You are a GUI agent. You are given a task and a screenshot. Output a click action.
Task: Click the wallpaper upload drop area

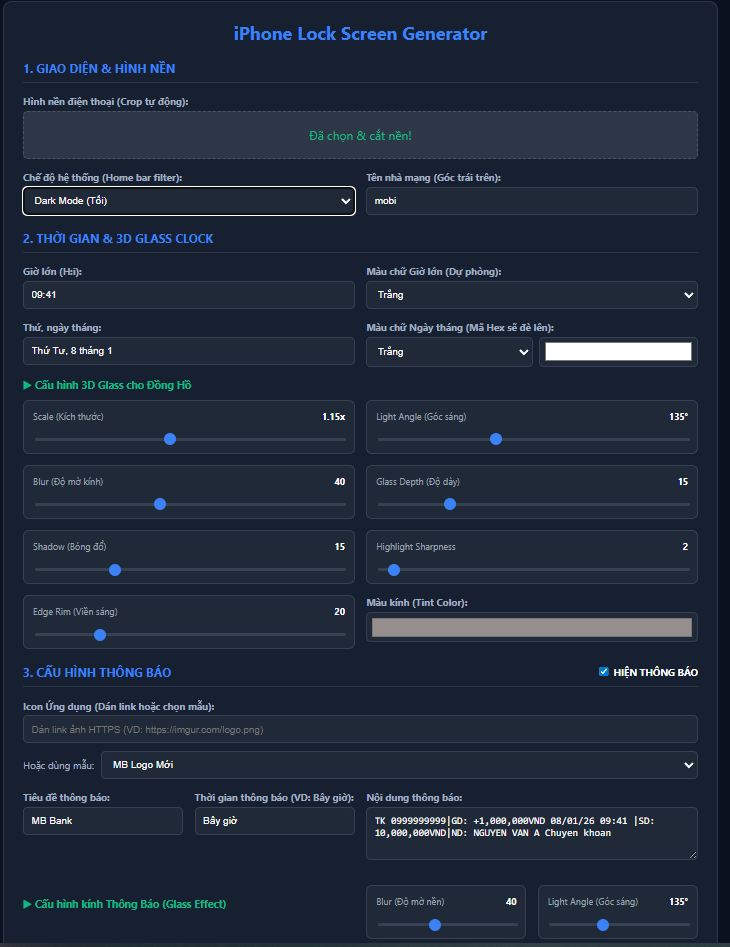[360, 135]
